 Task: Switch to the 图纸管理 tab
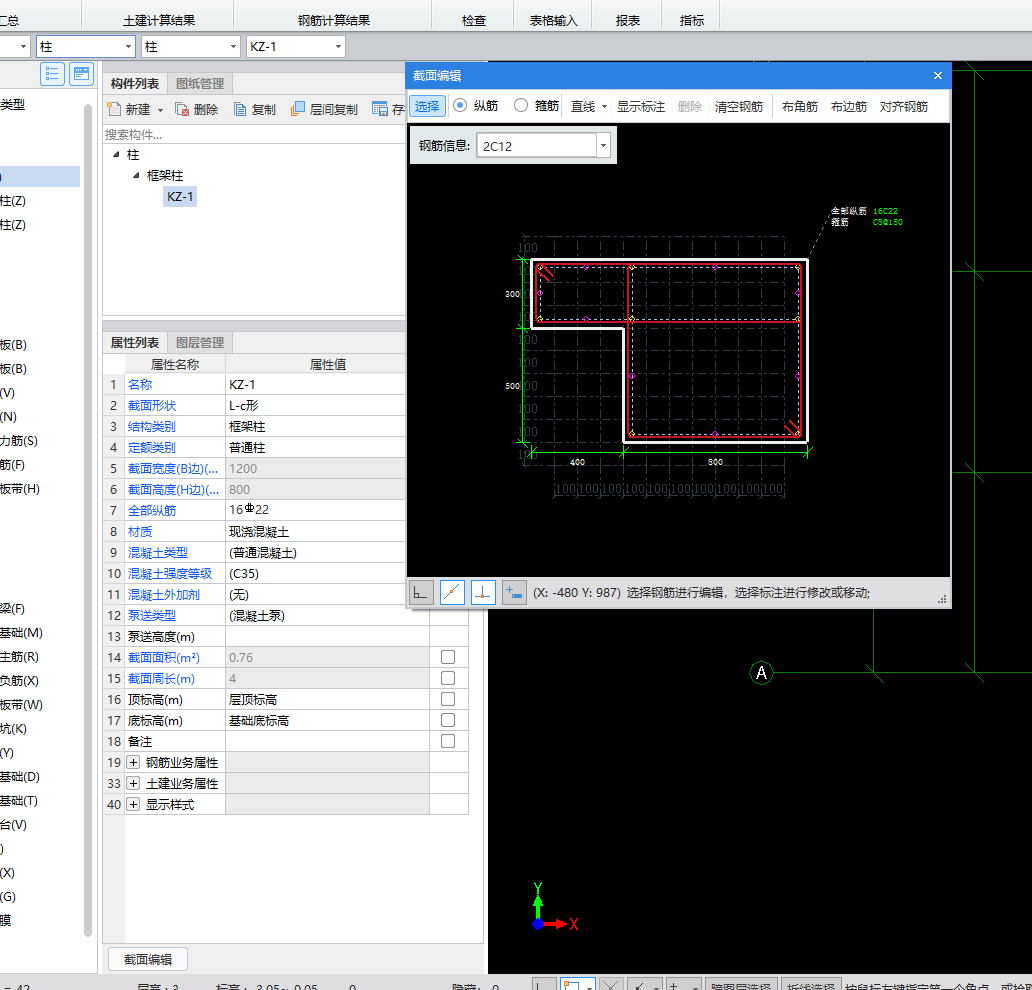coord(200,84)
